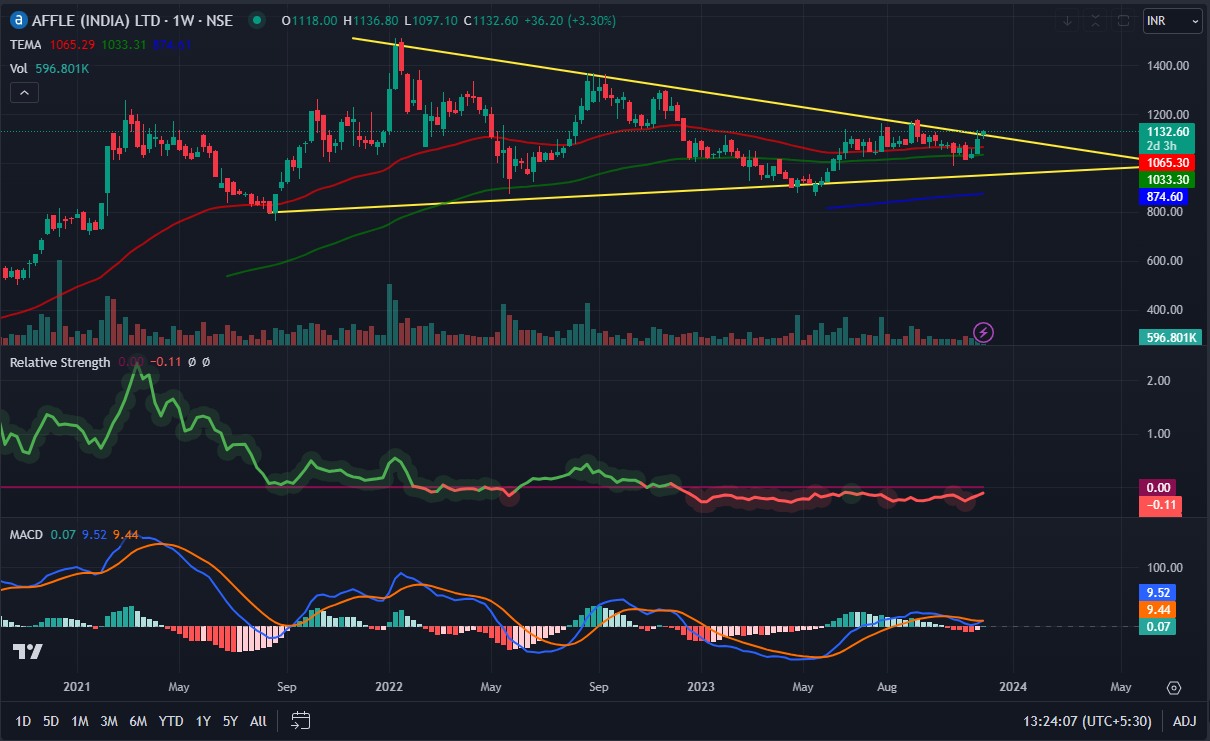Click the open price value O1118.00
The width and height of the screenshot is (1210, 741).
tap(310, 20)
